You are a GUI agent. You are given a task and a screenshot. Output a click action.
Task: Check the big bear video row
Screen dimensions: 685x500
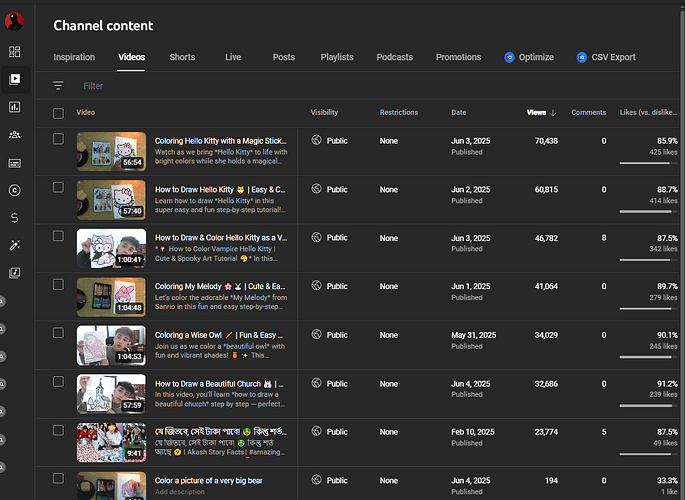pos(58,479)
